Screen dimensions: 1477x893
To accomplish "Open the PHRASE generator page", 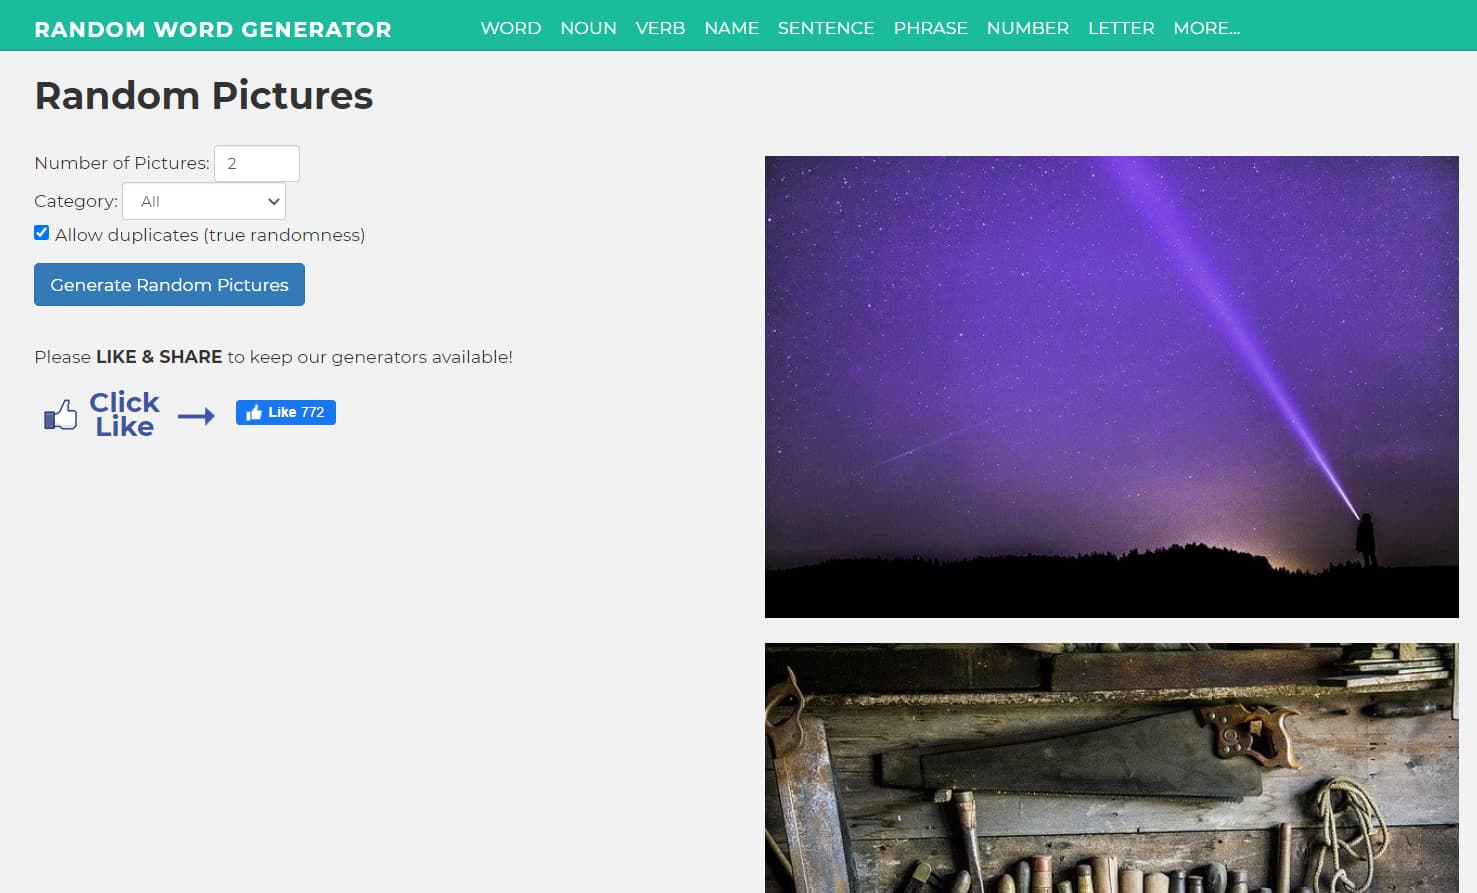I will (930, 28).
